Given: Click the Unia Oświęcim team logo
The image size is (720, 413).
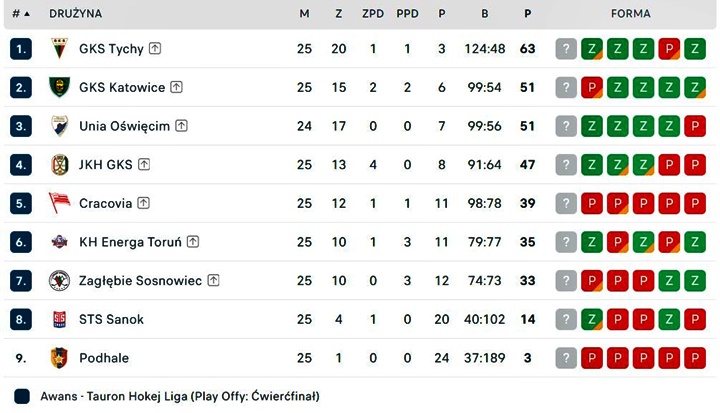Looking at the screenshot, I should [59, 126].
